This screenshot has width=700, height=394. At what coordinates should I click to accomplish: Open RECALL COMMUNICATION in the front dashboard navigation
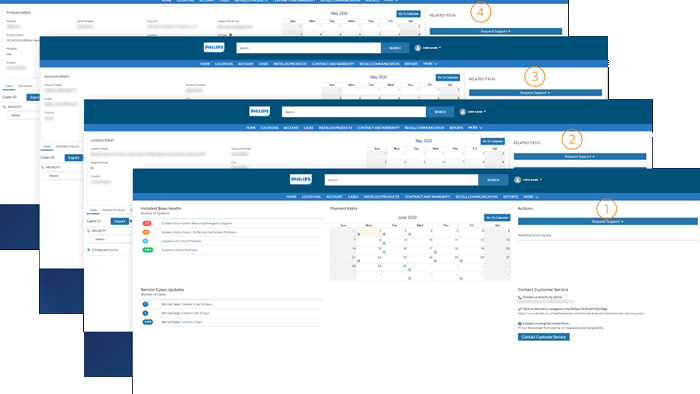pos(476,196)
